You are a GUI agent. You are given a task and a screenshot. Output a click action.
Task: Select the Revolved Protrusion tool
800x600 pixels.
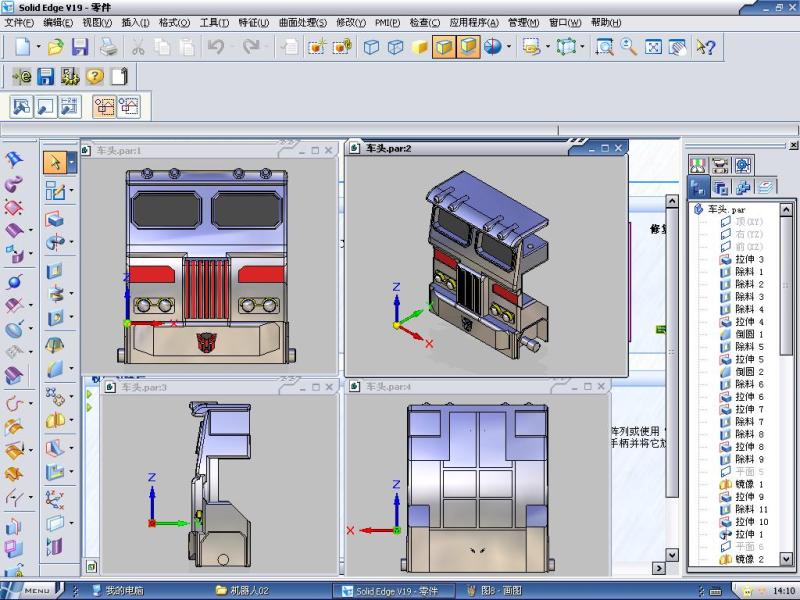(x=54, y=242)
